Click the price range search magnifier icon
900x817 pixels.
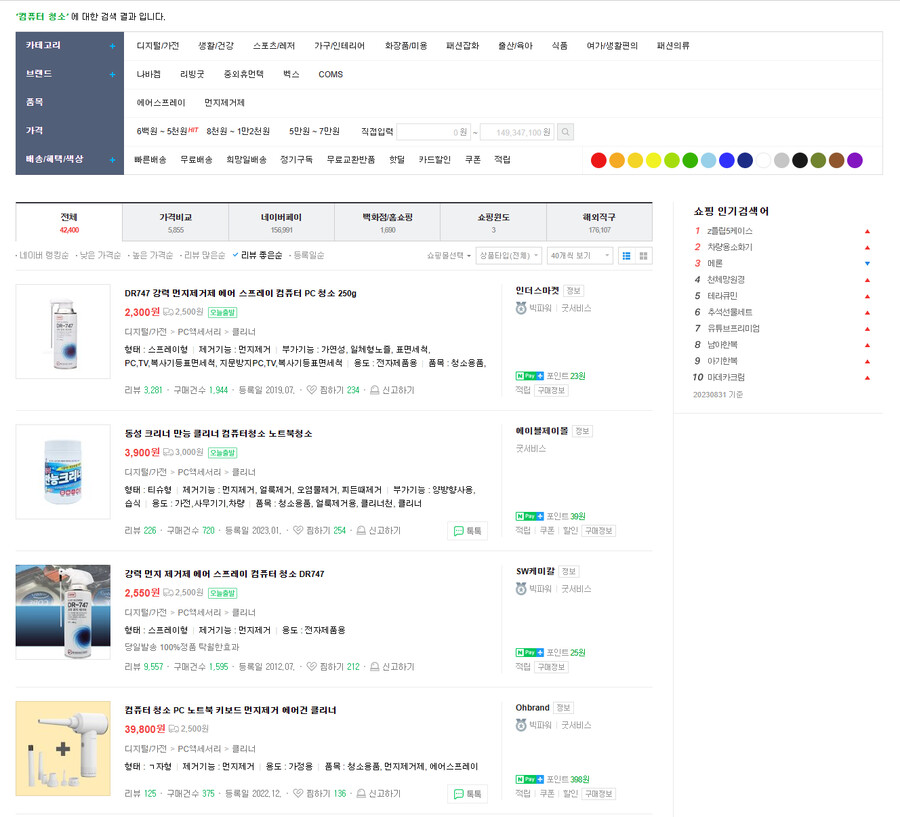click(565, 132)
